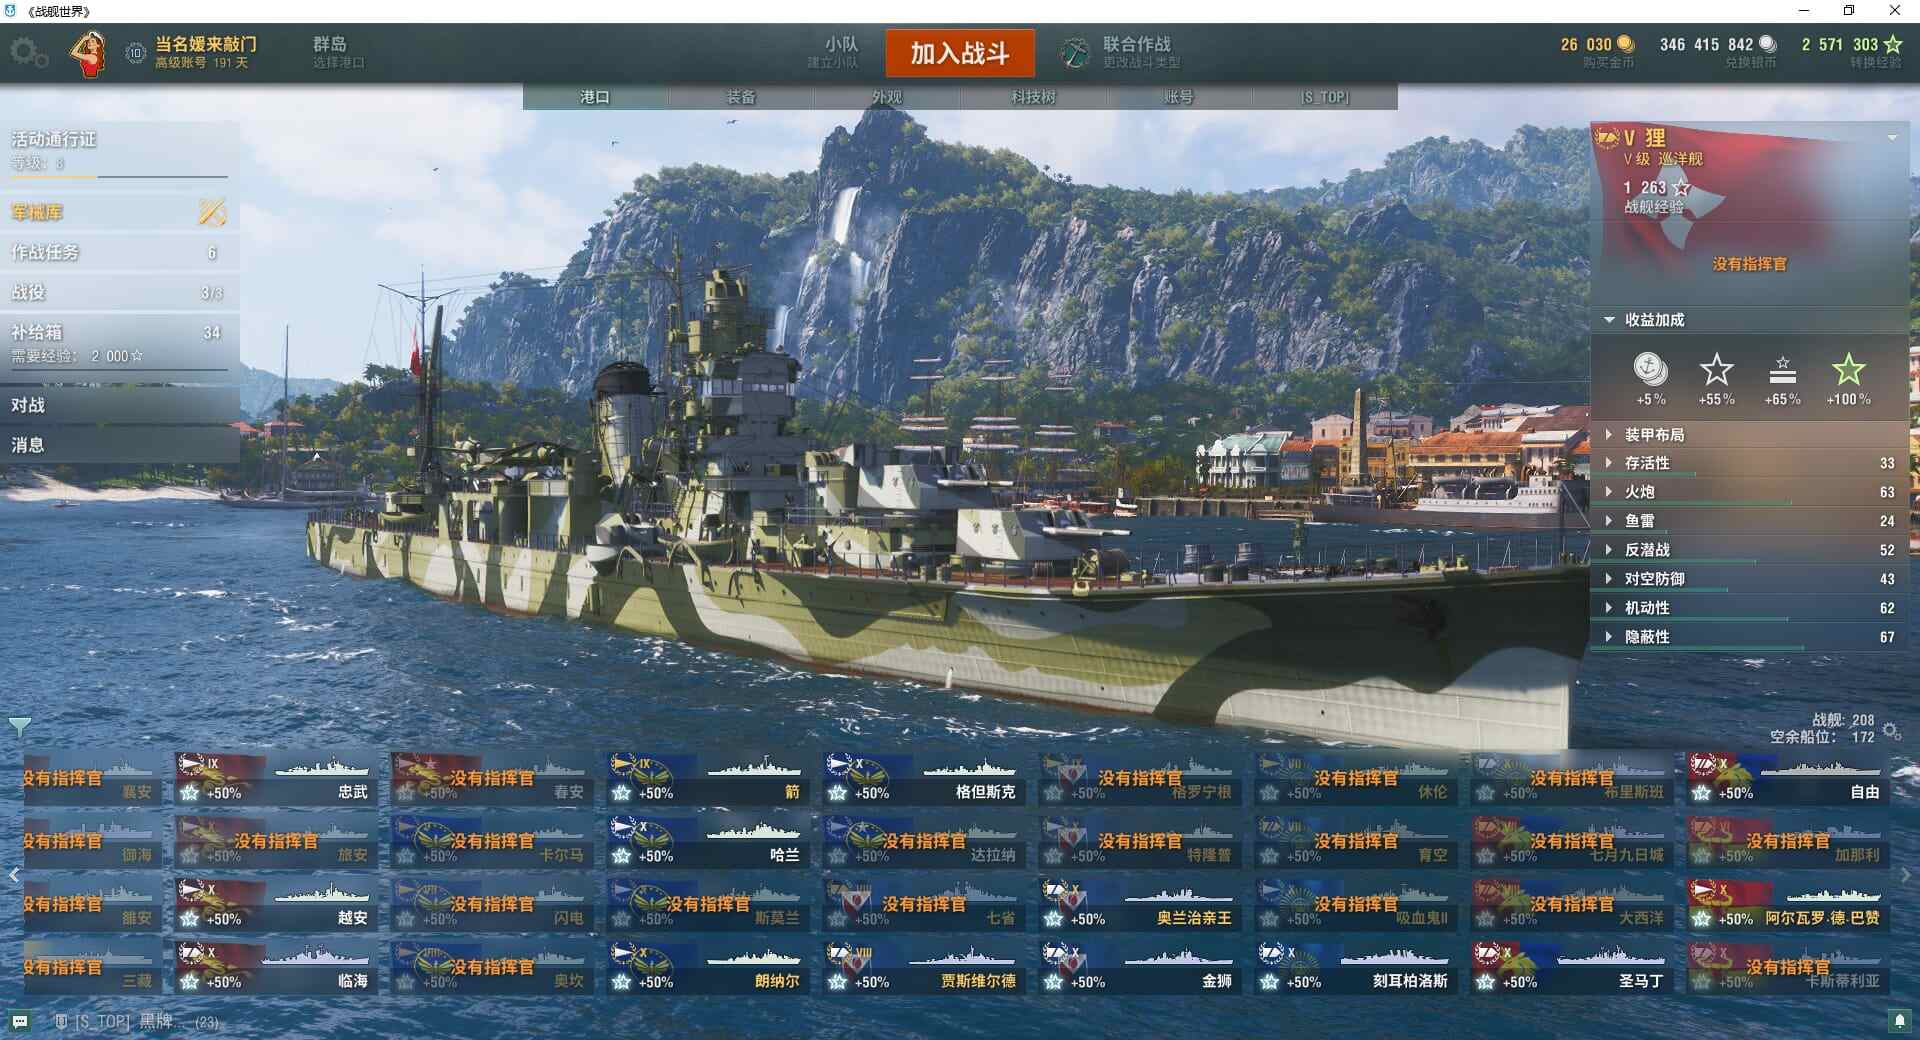1920x1040 pixels.
Task: Click the gold doubloons coin icon
Action: click(1626, 44)
